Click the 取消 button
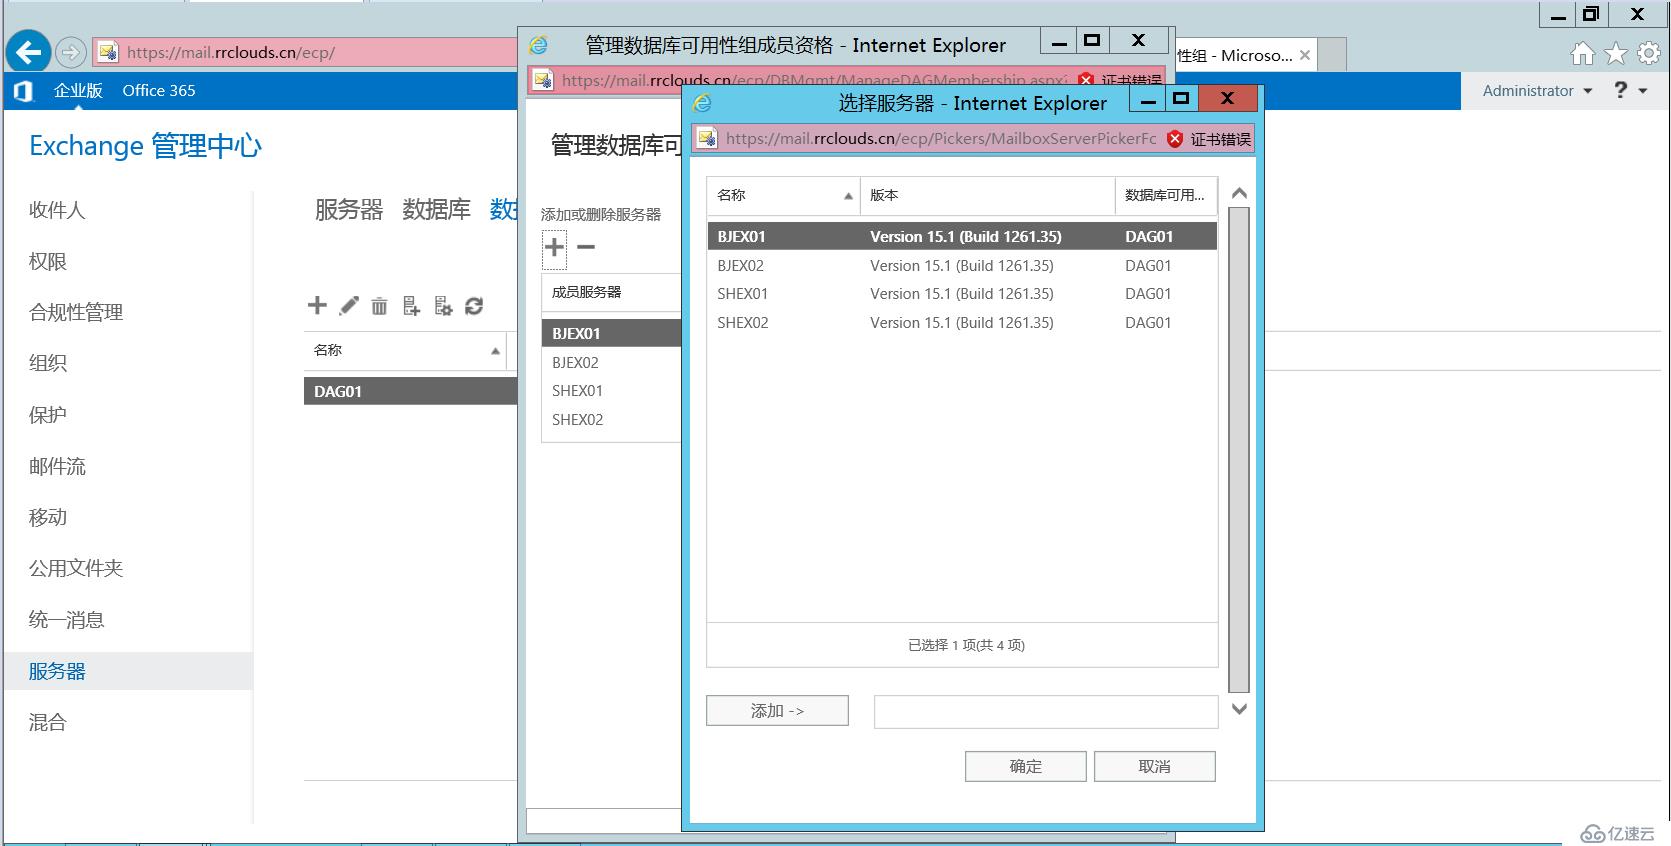This screenshot has height=846, width=1671. coord(1154,767)
